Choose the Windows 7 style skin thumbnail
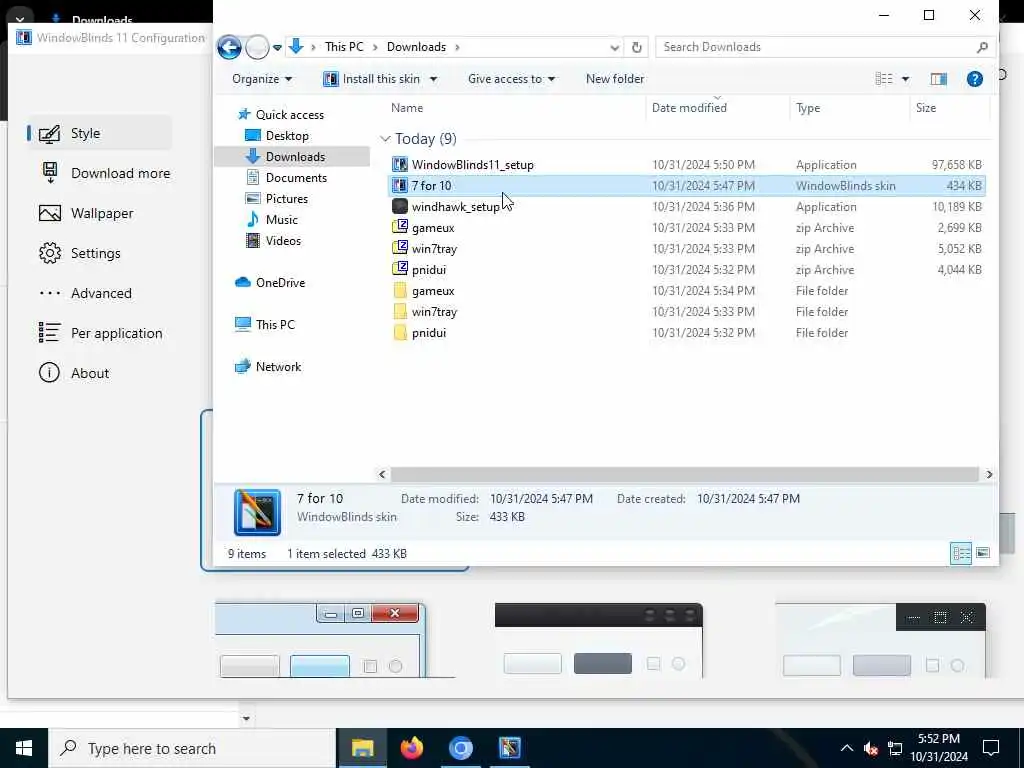Screen dimensions: 1024x768 (x=320, y=641)
